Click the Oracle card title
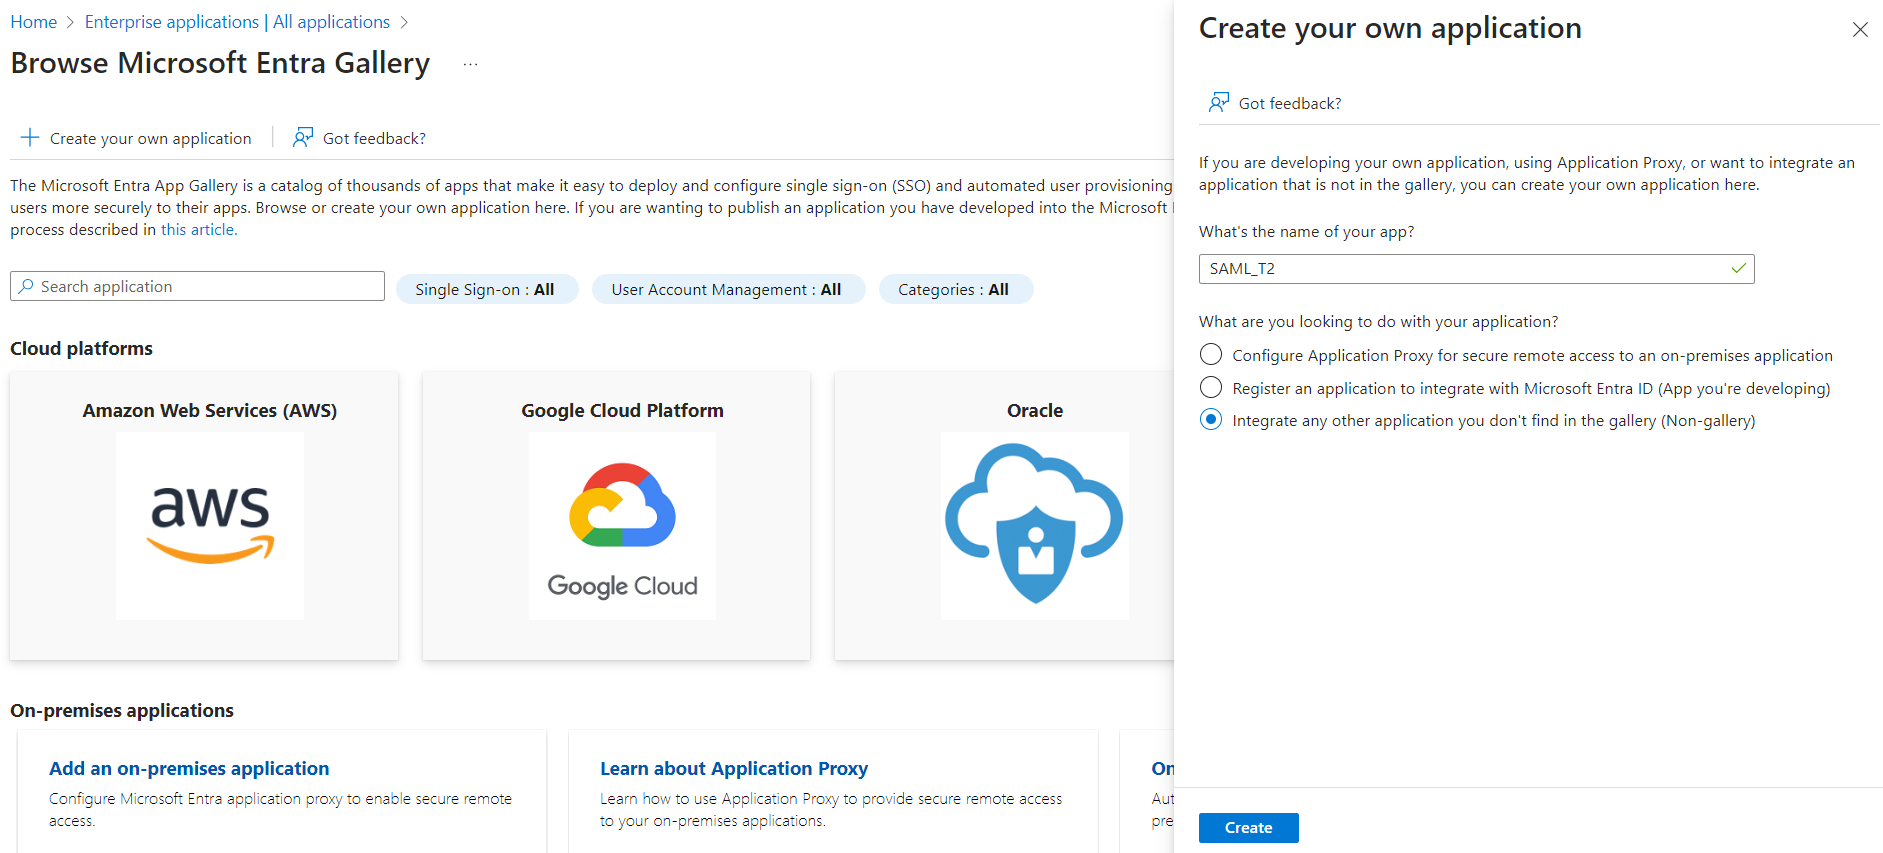The width and height of the screenshot is (1883, 853). point(1035,410)
